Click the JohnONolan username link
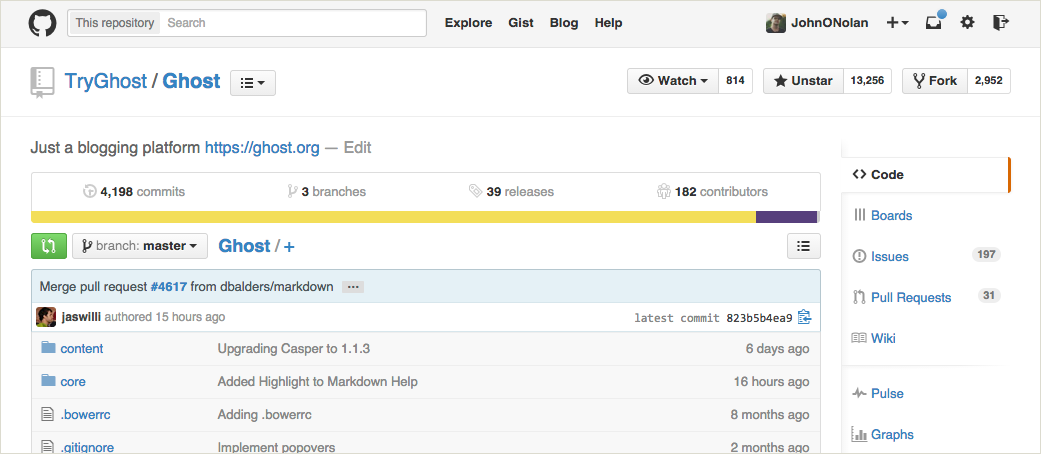This screenshot has width=1041, height=454. click(829, 23)
